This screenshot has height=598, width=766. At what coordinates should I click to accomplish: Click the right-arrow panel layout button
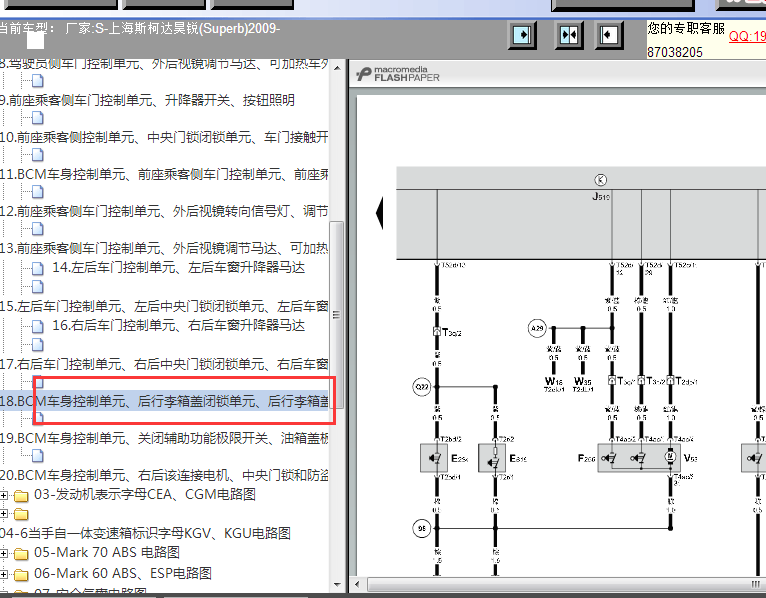click(522, 35)
